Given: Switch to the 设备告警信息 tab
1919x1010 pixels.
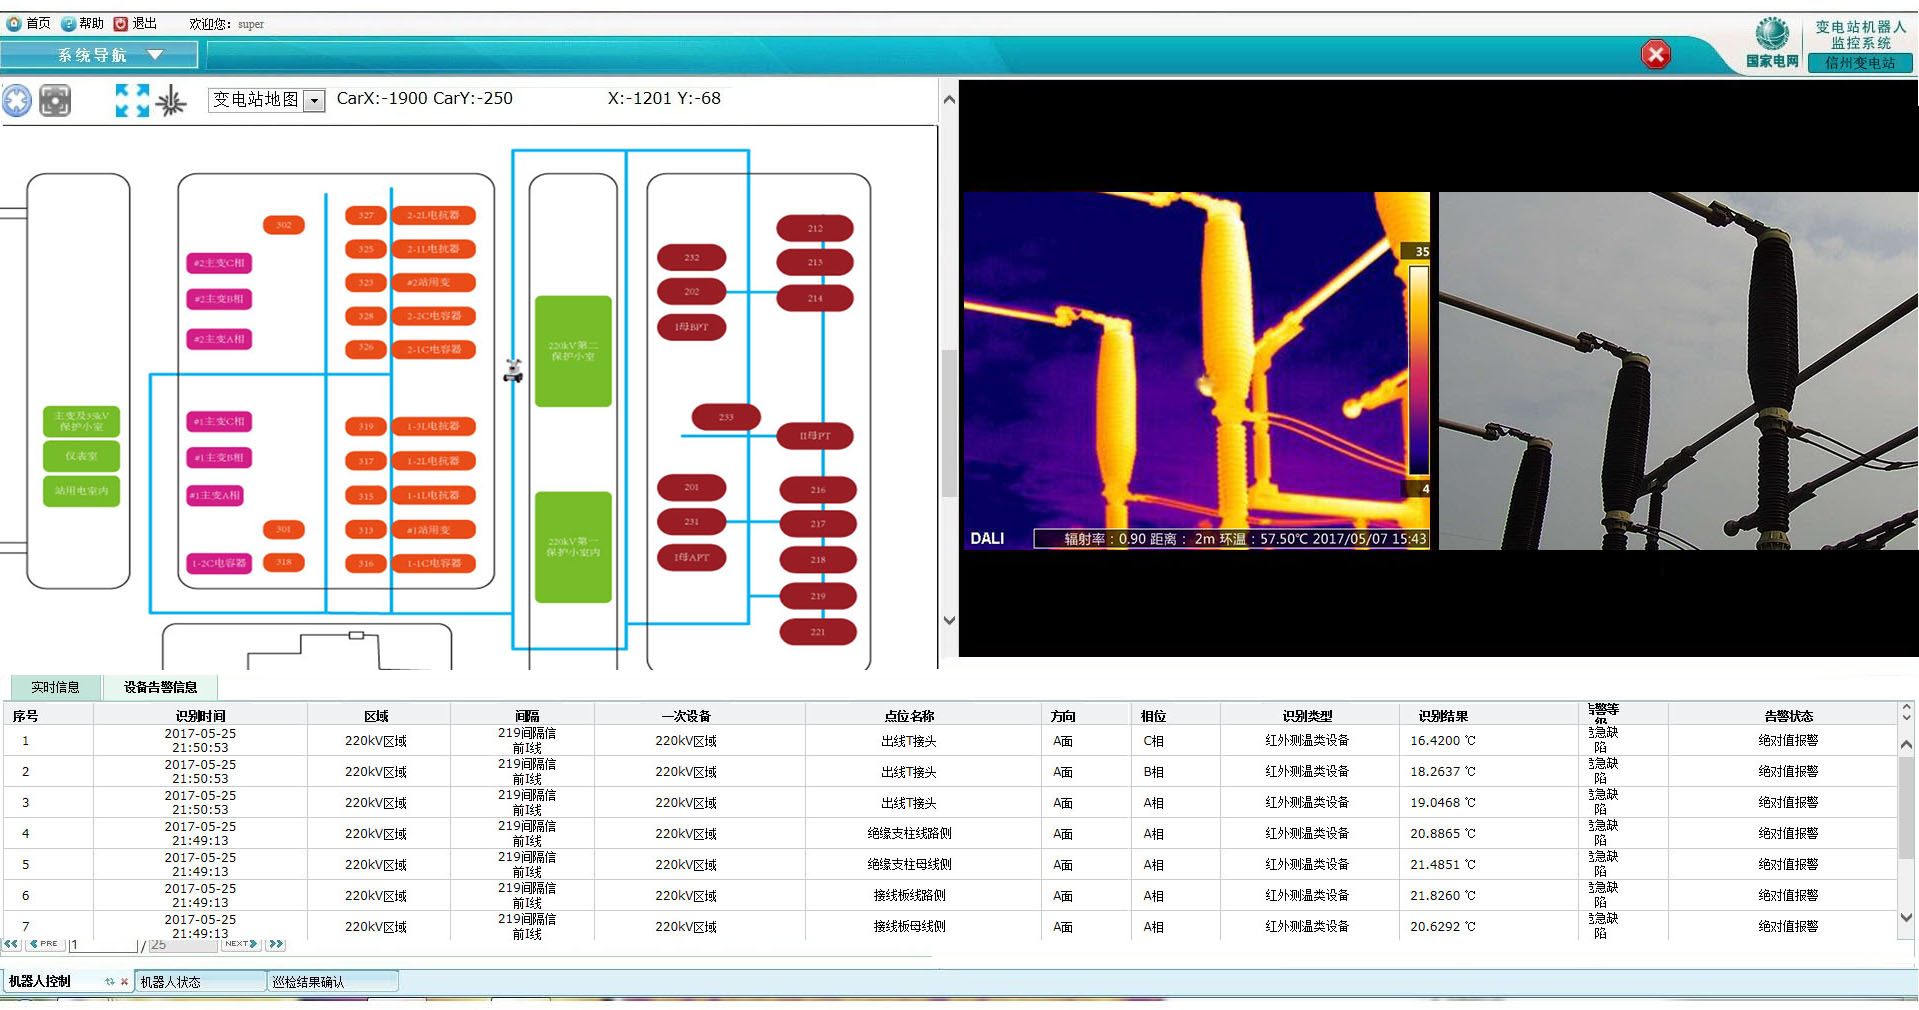Looking at the screenshot, I should coord(160,687).
